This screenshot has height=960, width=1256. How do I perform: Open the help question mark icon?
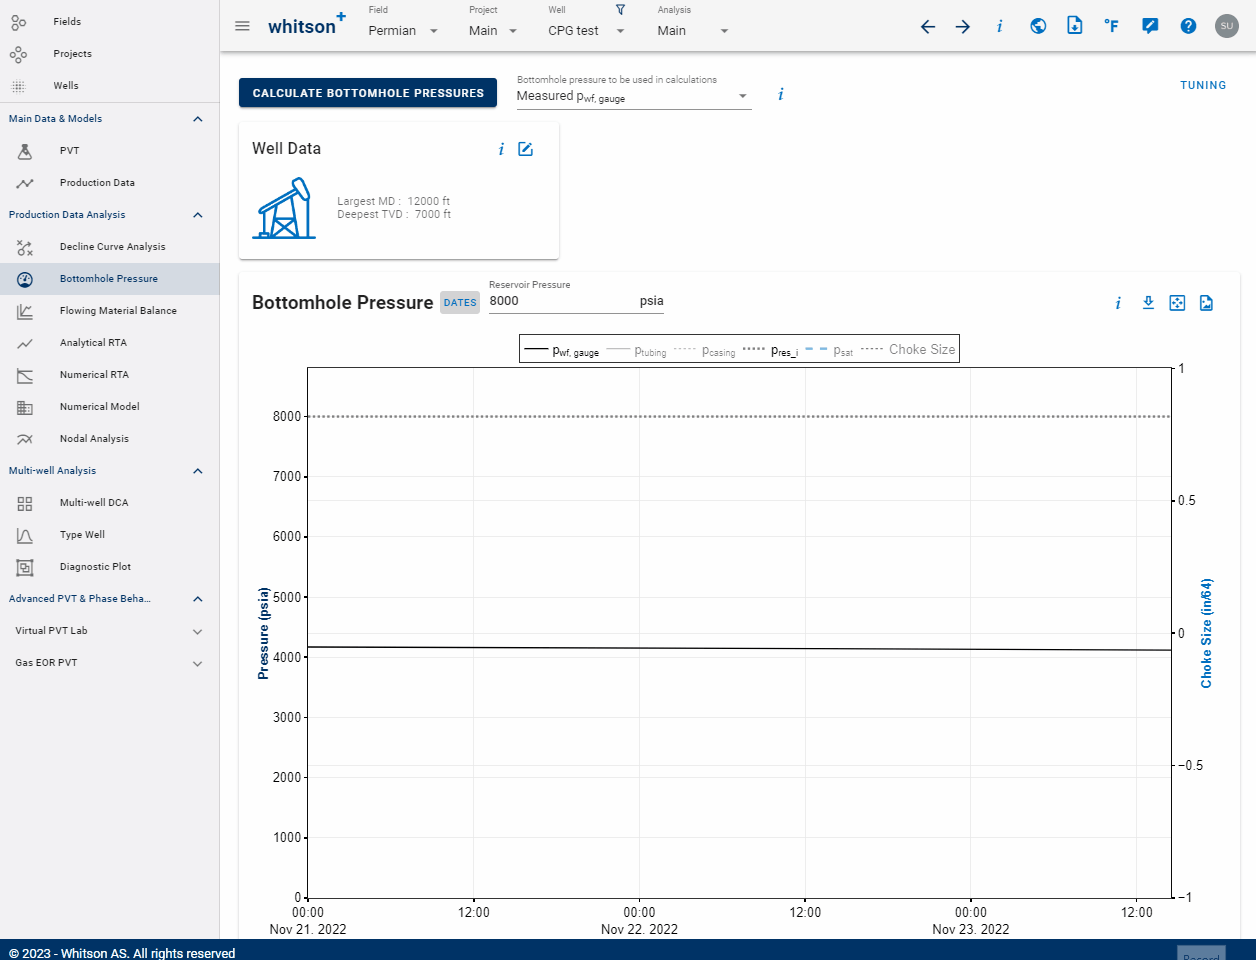click(x=1188, y=26)
